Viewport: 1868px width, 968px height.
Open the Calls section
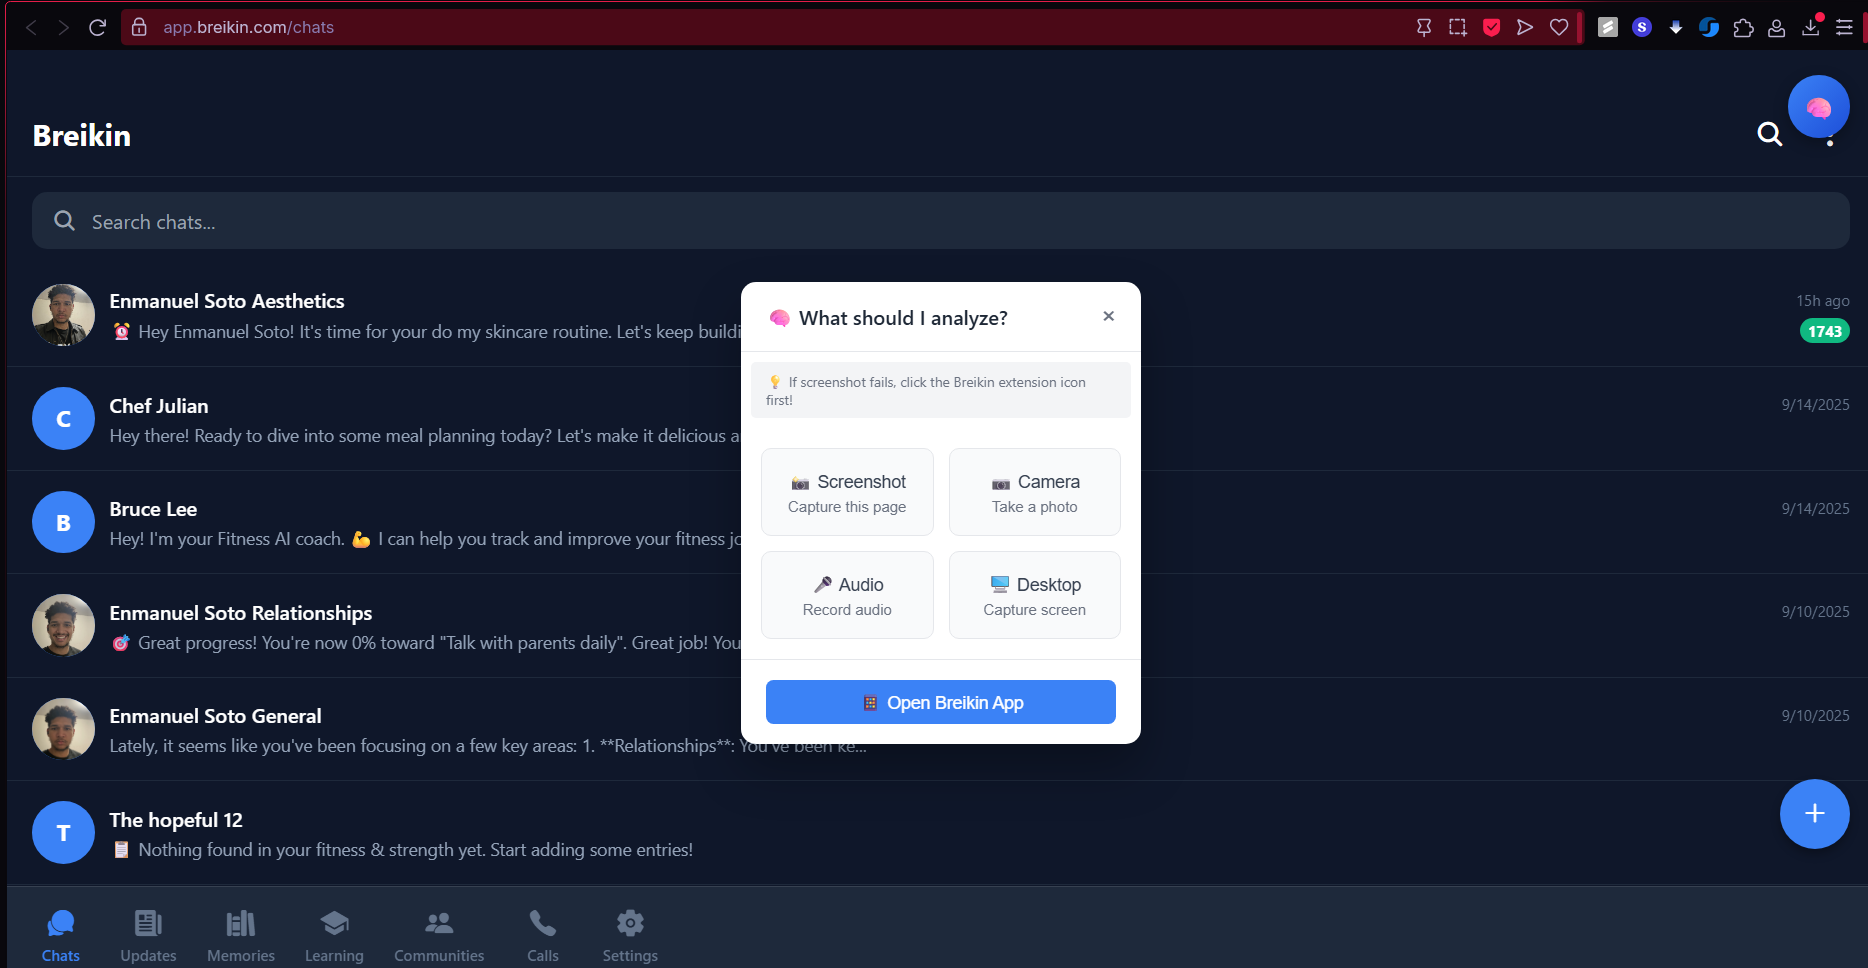pos(542,934)
